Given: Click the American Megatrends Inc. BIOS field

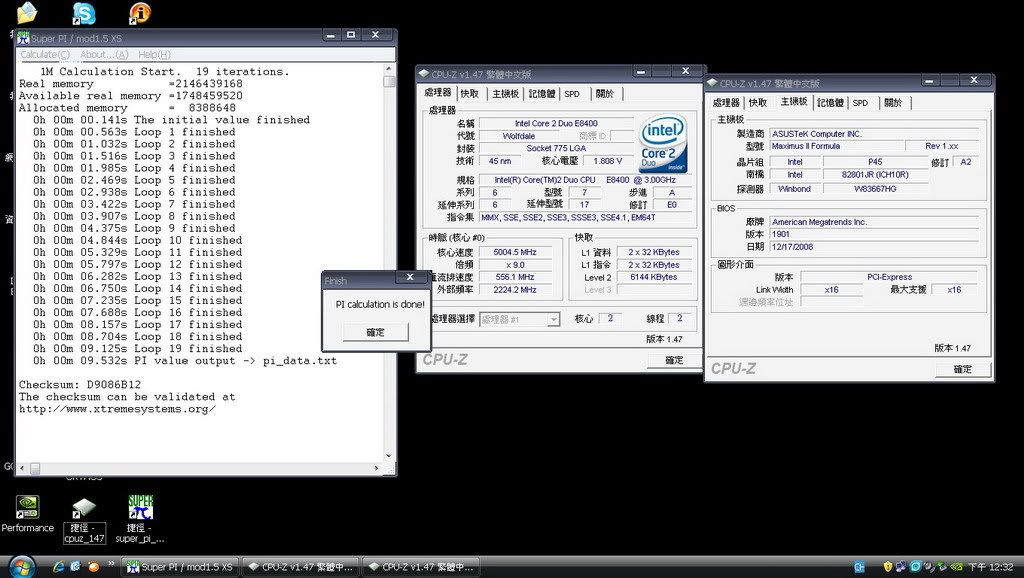Looking at the screenshot, I should [874, 222].
